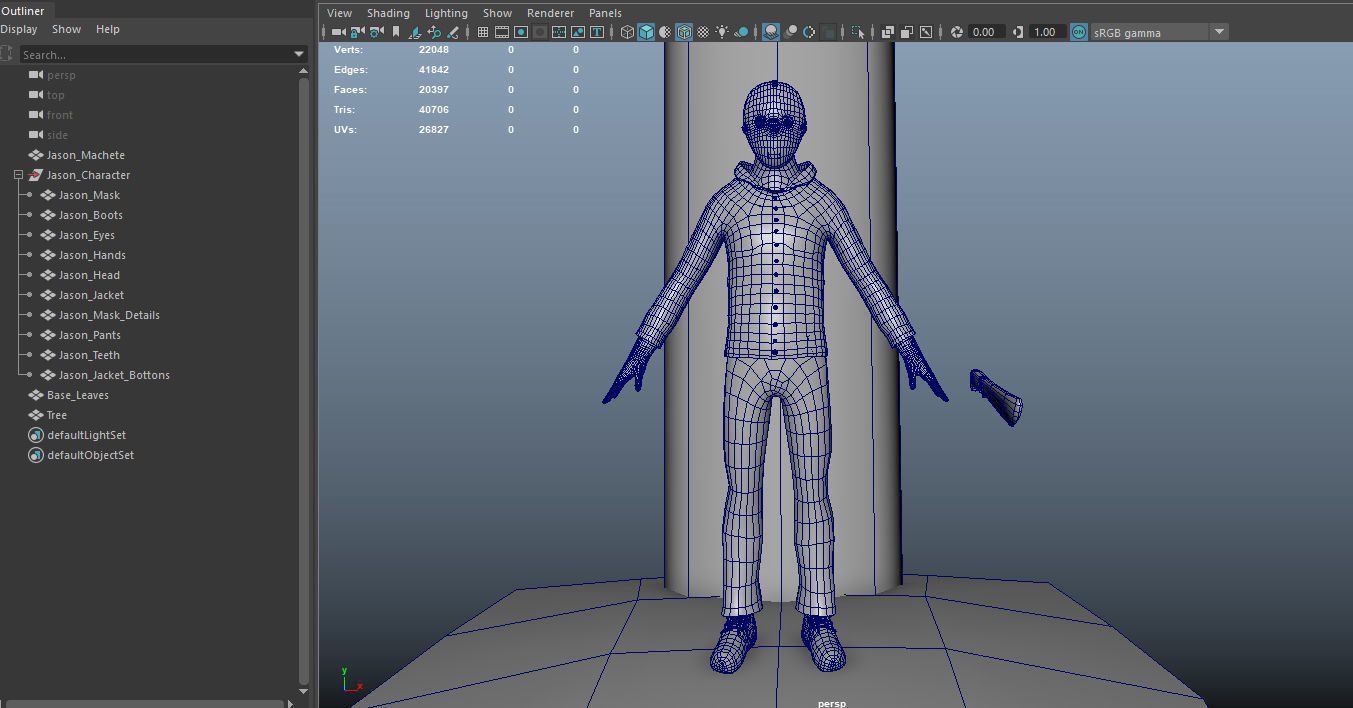Toggle the Field Chart icon
The image size is (1353, 708).
tap(559, 32)
